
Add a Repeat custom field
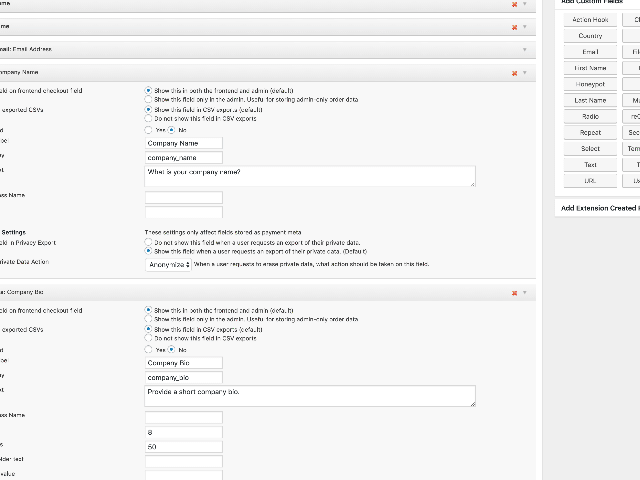click(590, 132)
